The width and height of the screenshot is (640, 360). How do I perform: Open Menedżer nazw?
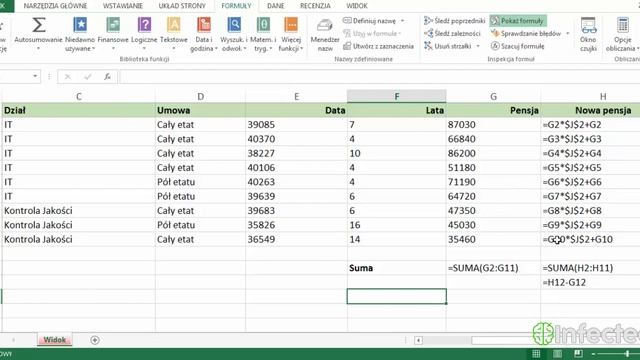click(325, 35)
